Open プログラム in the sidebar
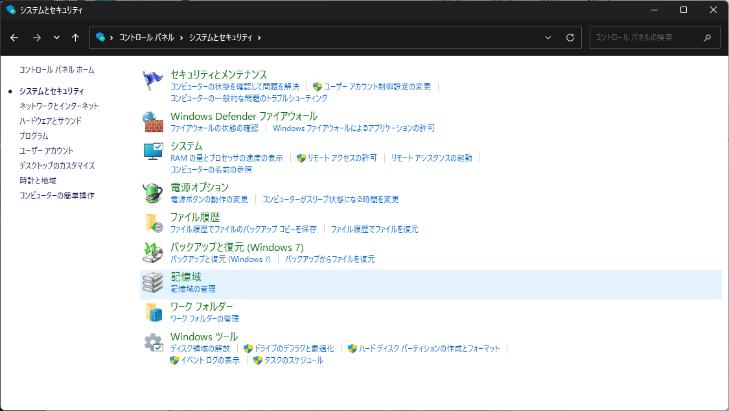729x411 pixels. click(x=33, y=136)
